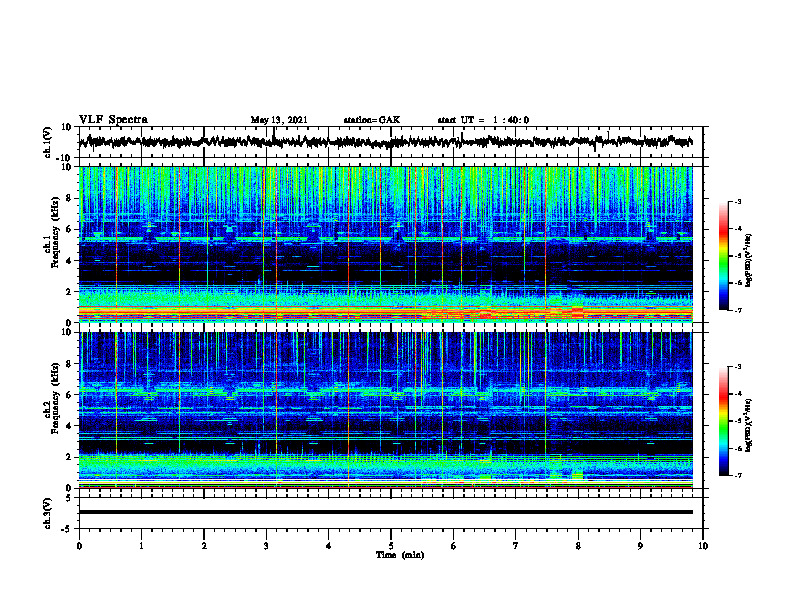The width and height of the screenshot is (792, 612).
Task: Click time axis tick label "0"
Action: click(79, 546)
